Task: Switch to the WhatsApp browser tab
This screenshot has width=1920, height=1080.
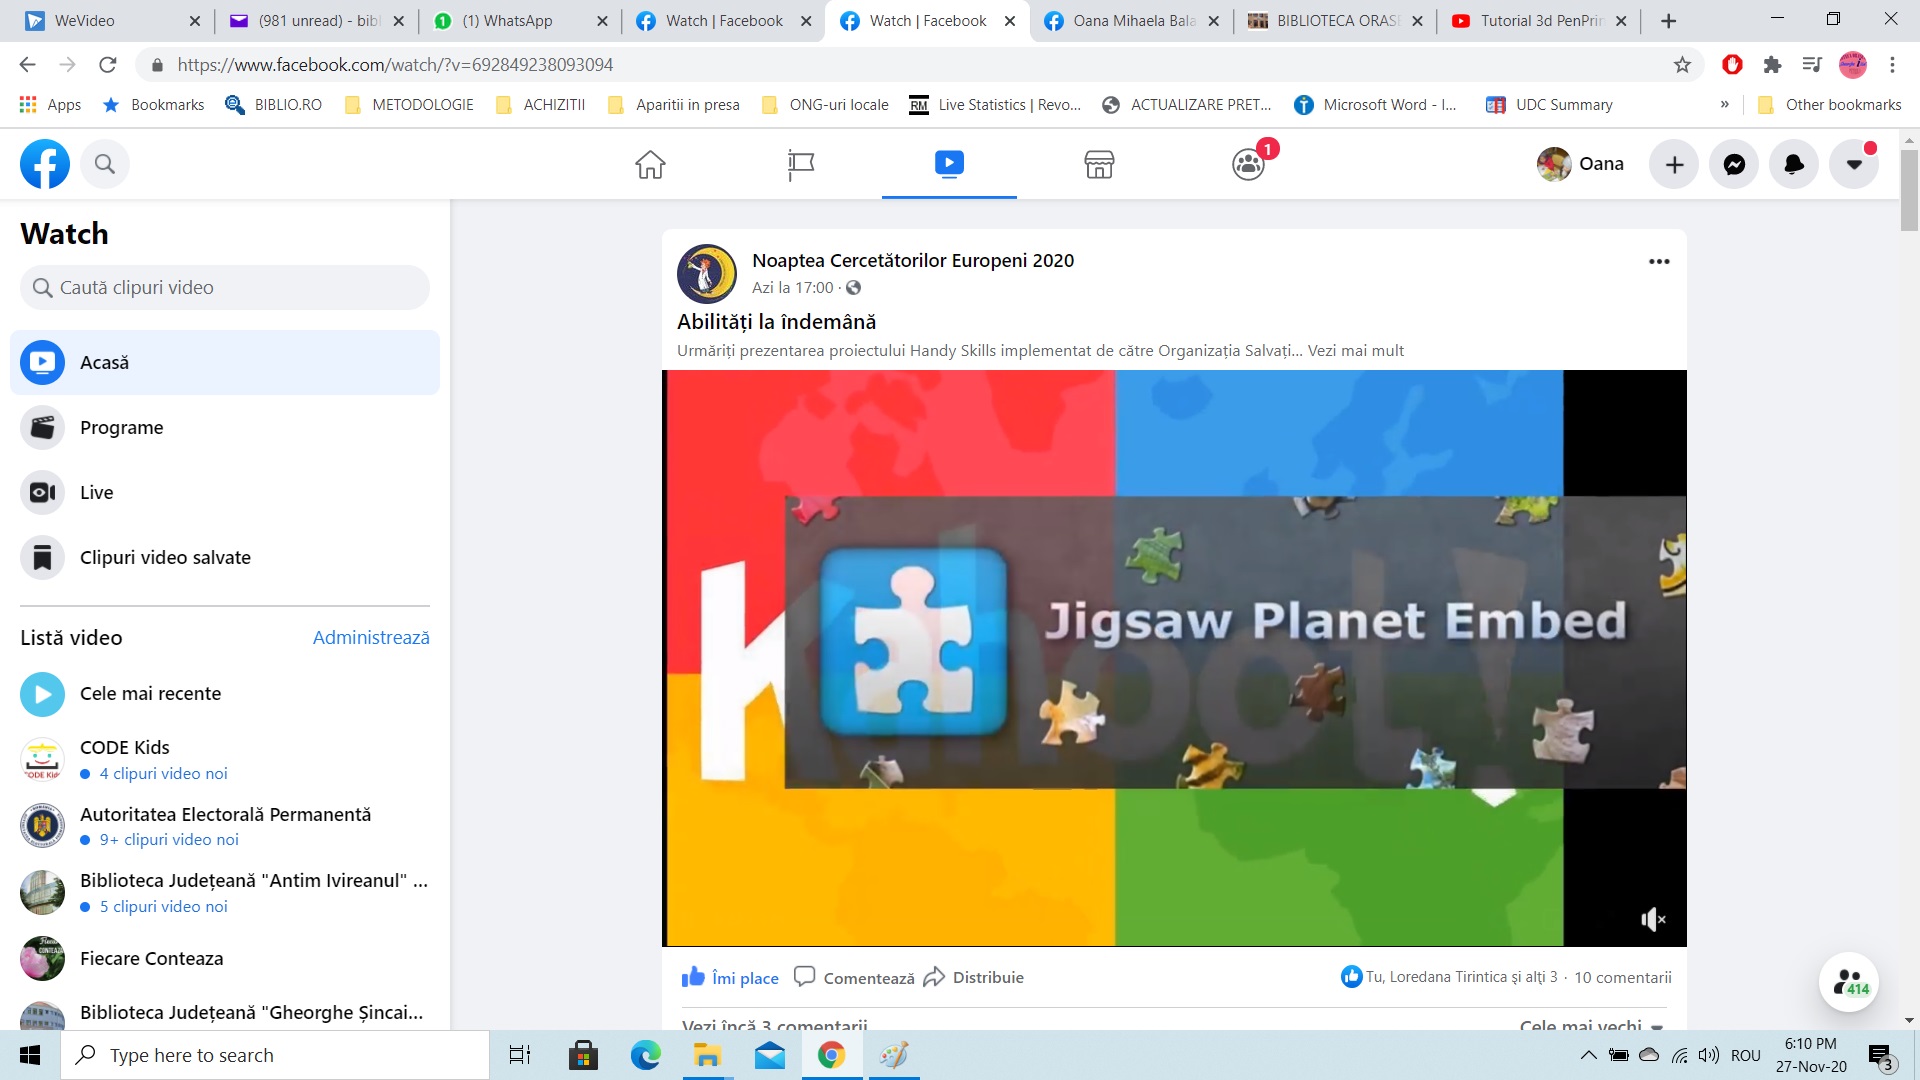Action: tap(507, 20)
